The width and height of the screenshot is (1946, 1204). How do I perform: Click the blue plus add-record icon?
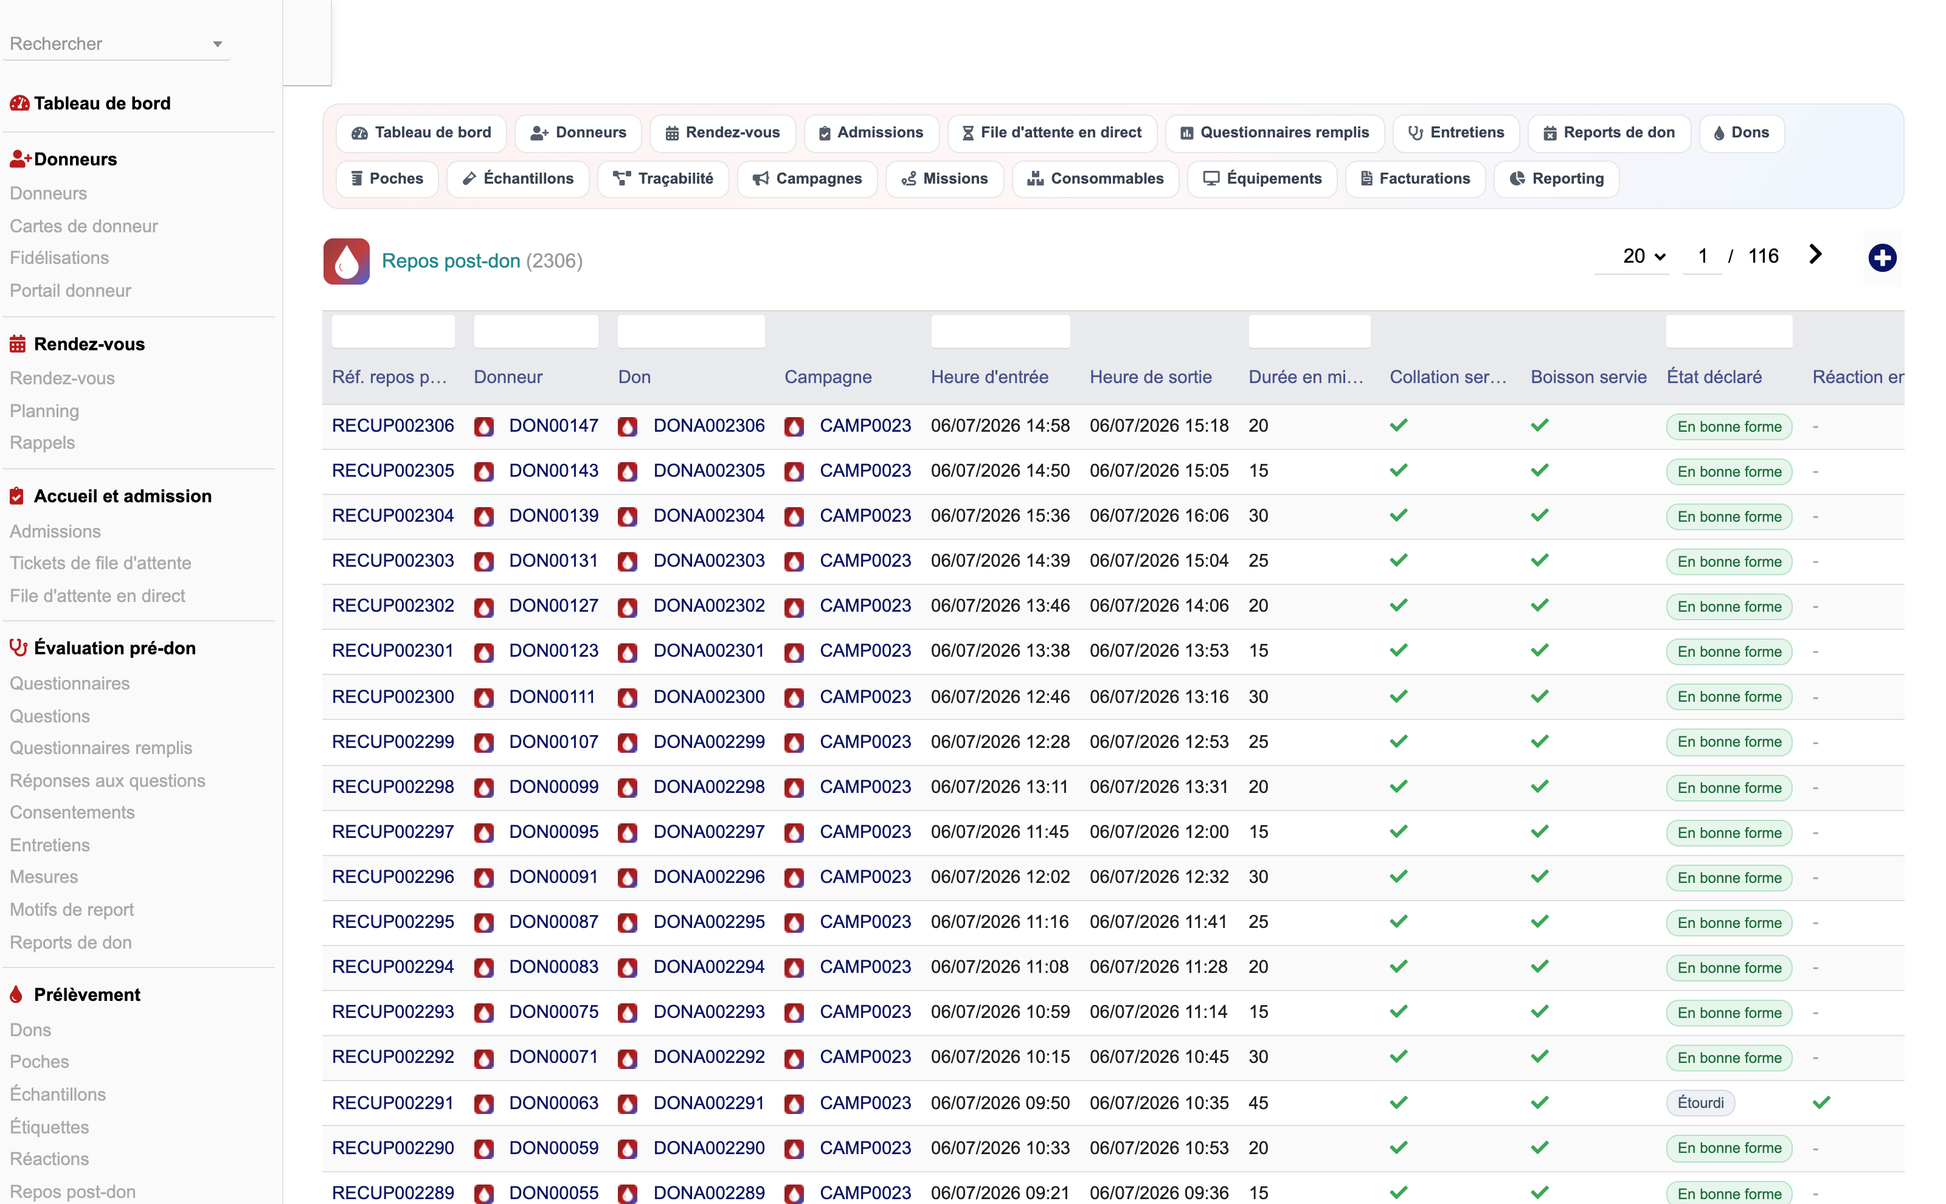1882,257
